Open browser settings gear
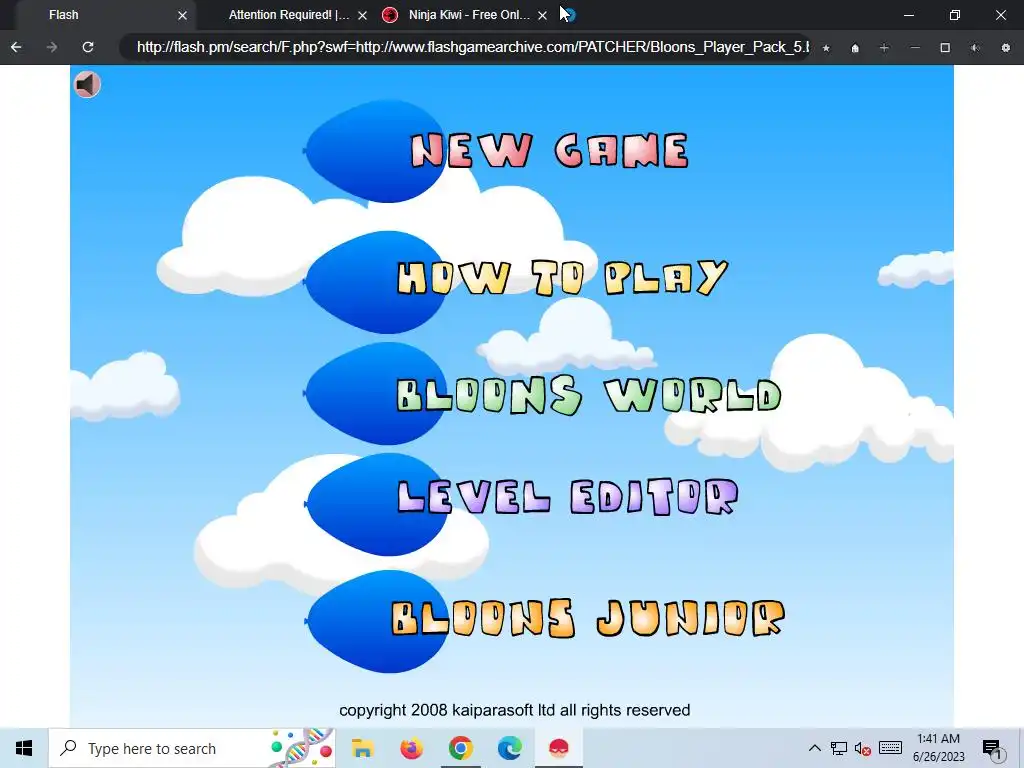This screenshot has height=768, width=1024. click(1006, 48)
